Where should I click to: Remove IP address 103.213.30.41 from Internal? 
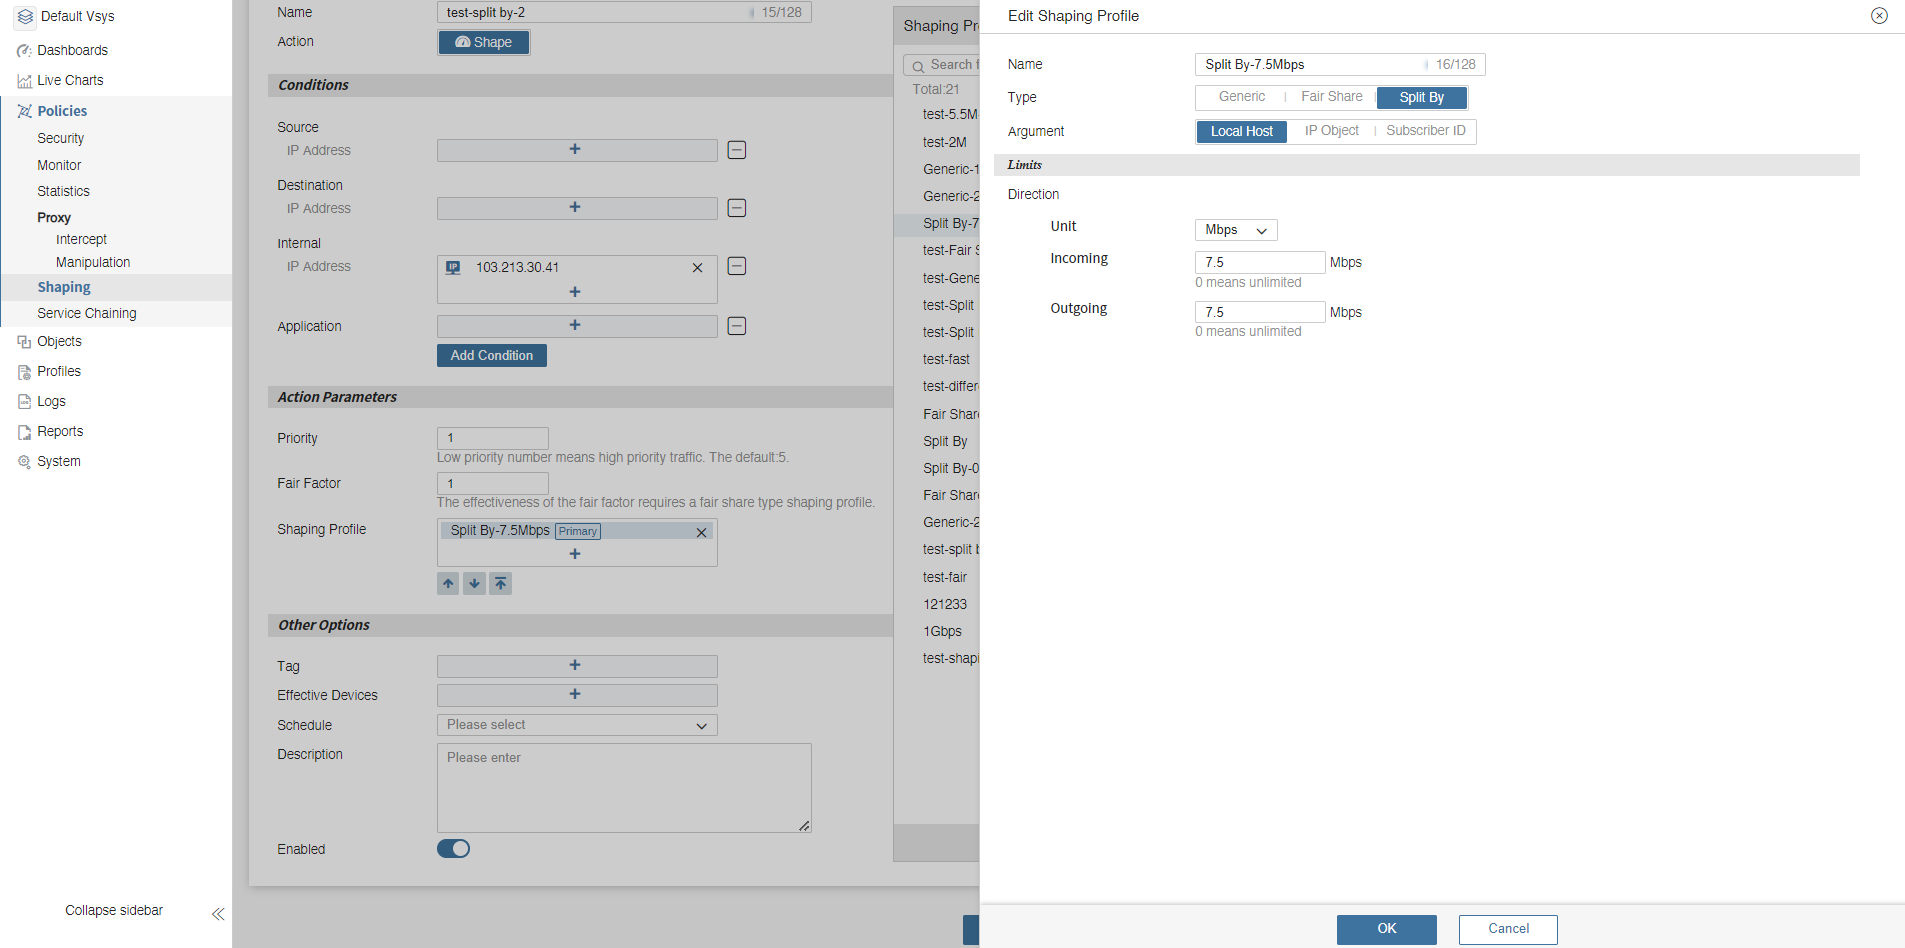point(697,268)
